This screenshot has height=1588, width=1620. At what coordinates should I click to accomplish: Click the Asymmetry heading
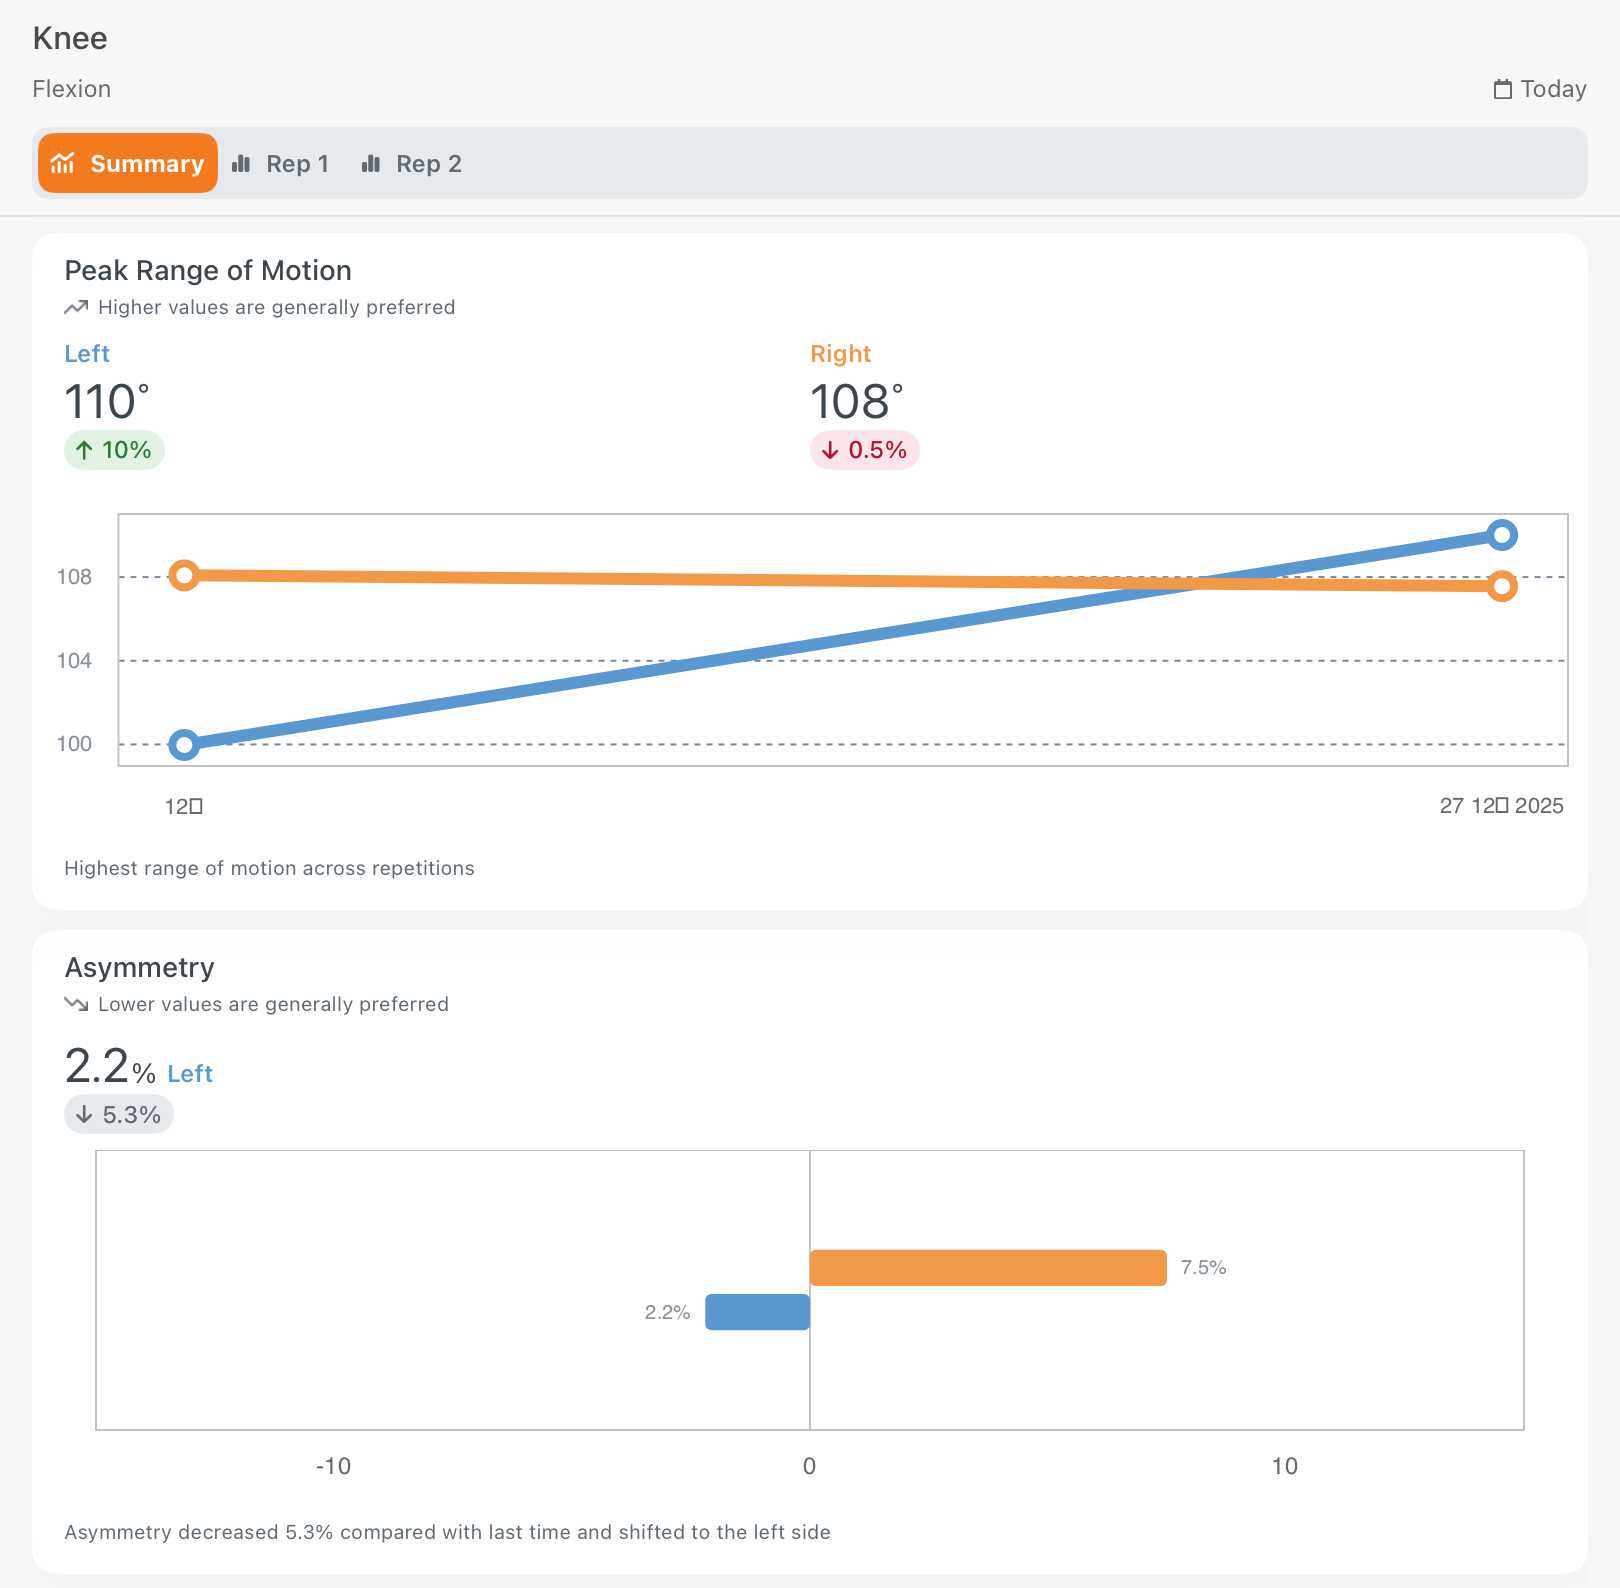click(140, 968)
